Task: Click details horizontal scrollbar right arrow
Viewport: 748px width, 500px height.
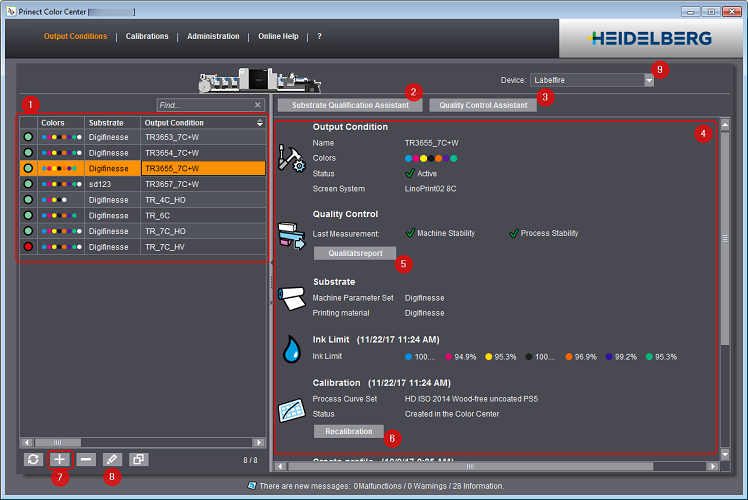Action: [x=713, y=466]
